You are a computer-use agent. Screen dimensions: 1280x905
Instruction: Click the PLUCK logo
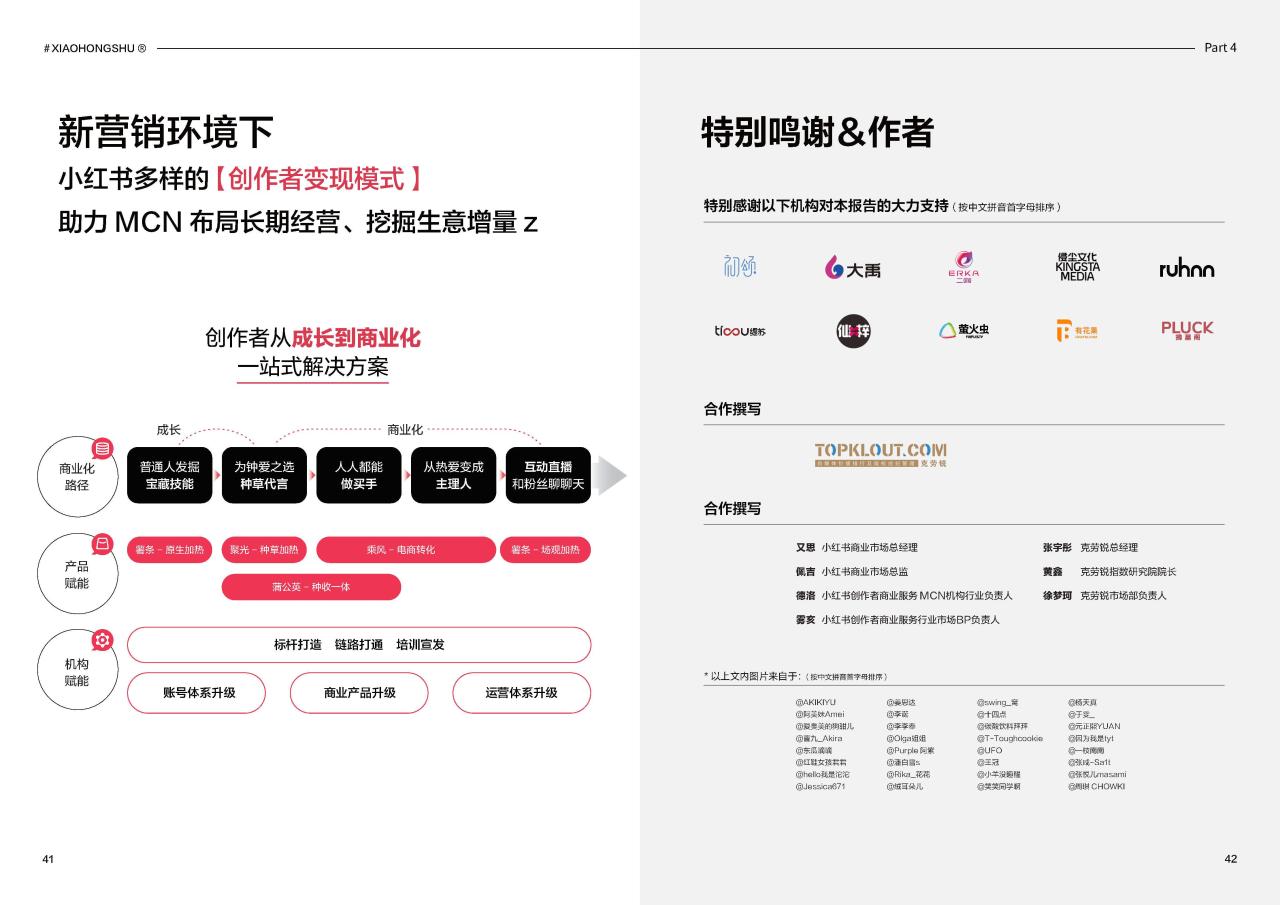click(x=1187, y=329)
